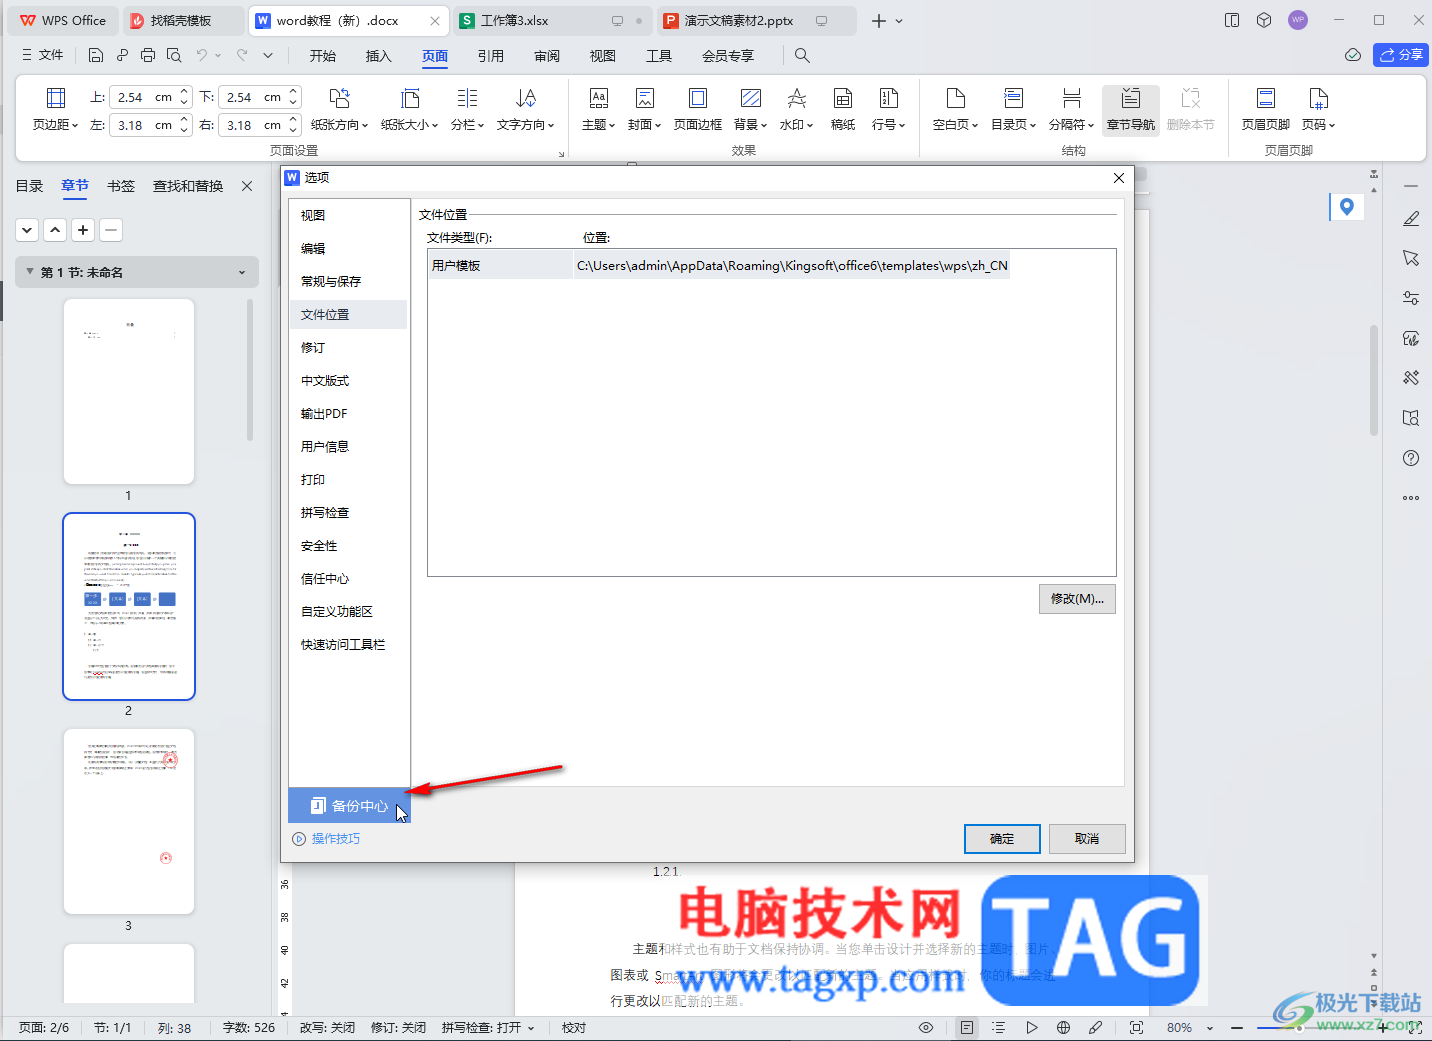
Task: Expand the page setup dialog launcher
Action: pyautogui.click(x=561, y=154)
